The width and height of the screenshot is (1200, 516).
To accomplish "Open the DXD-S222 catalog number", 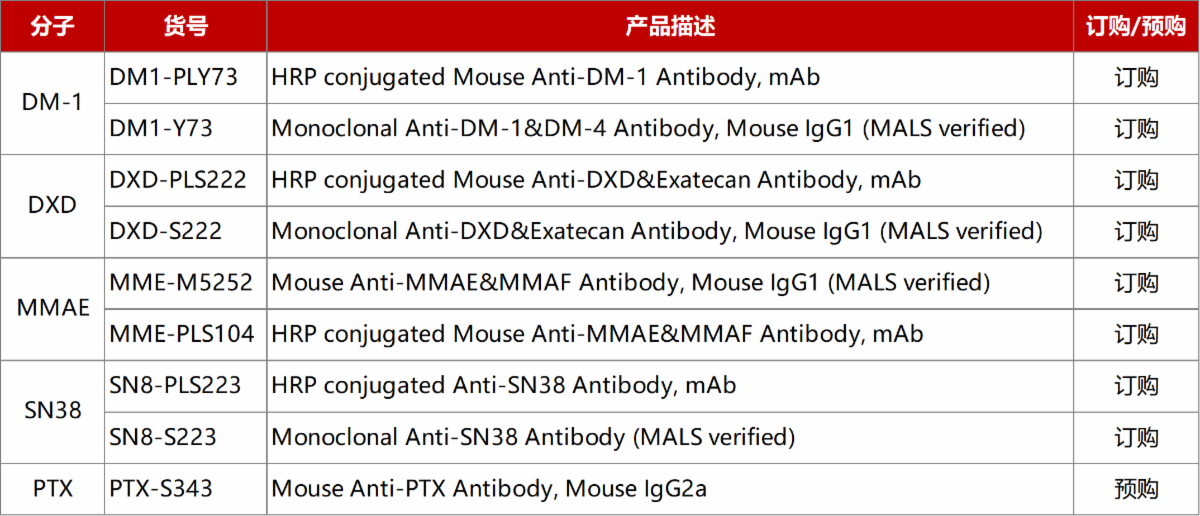I will click(166, 232).
